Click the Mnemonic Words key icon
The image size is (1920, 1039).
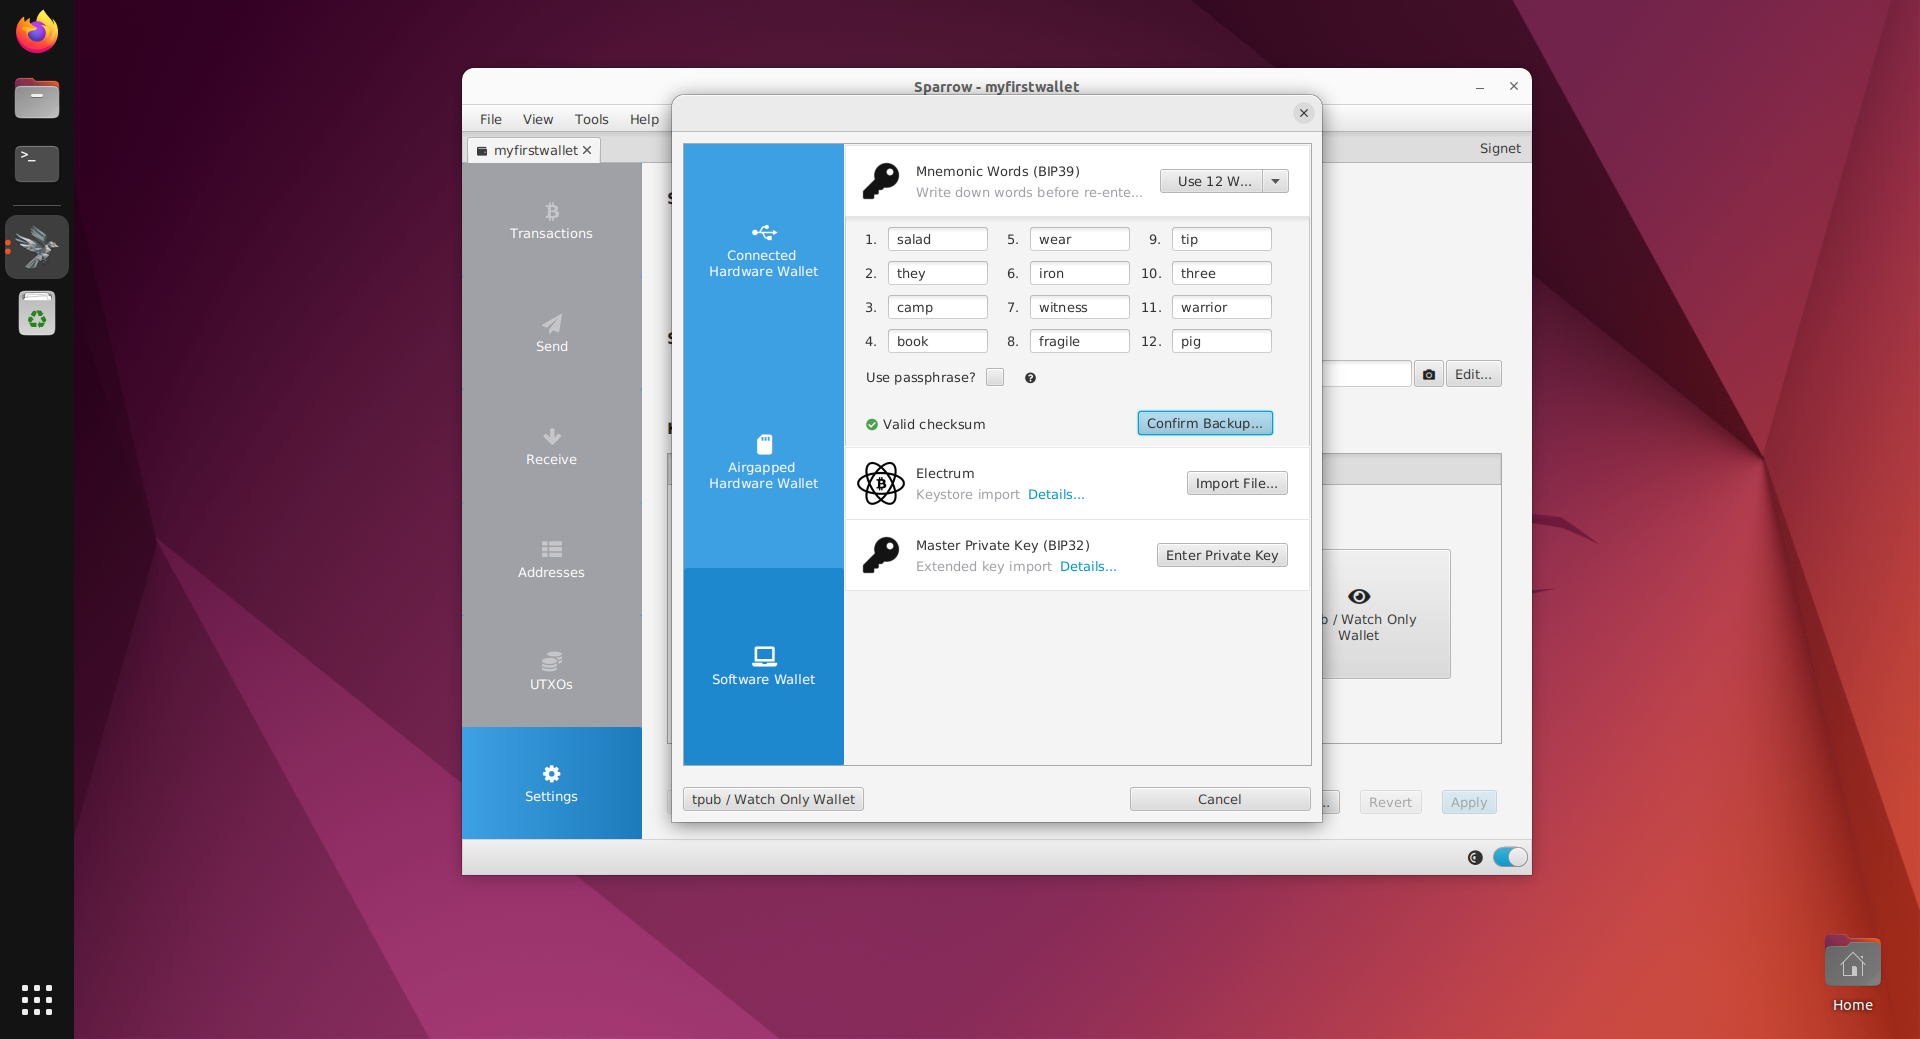881,181
